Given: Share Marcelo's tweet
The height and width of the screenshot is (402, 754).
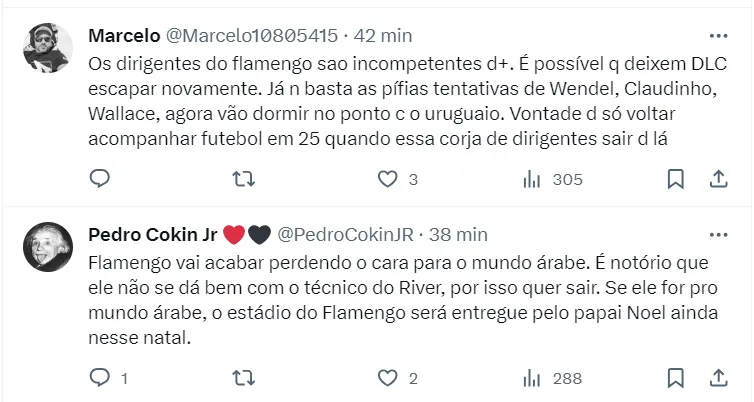Looking at the screenshot, I should point(717,179).
